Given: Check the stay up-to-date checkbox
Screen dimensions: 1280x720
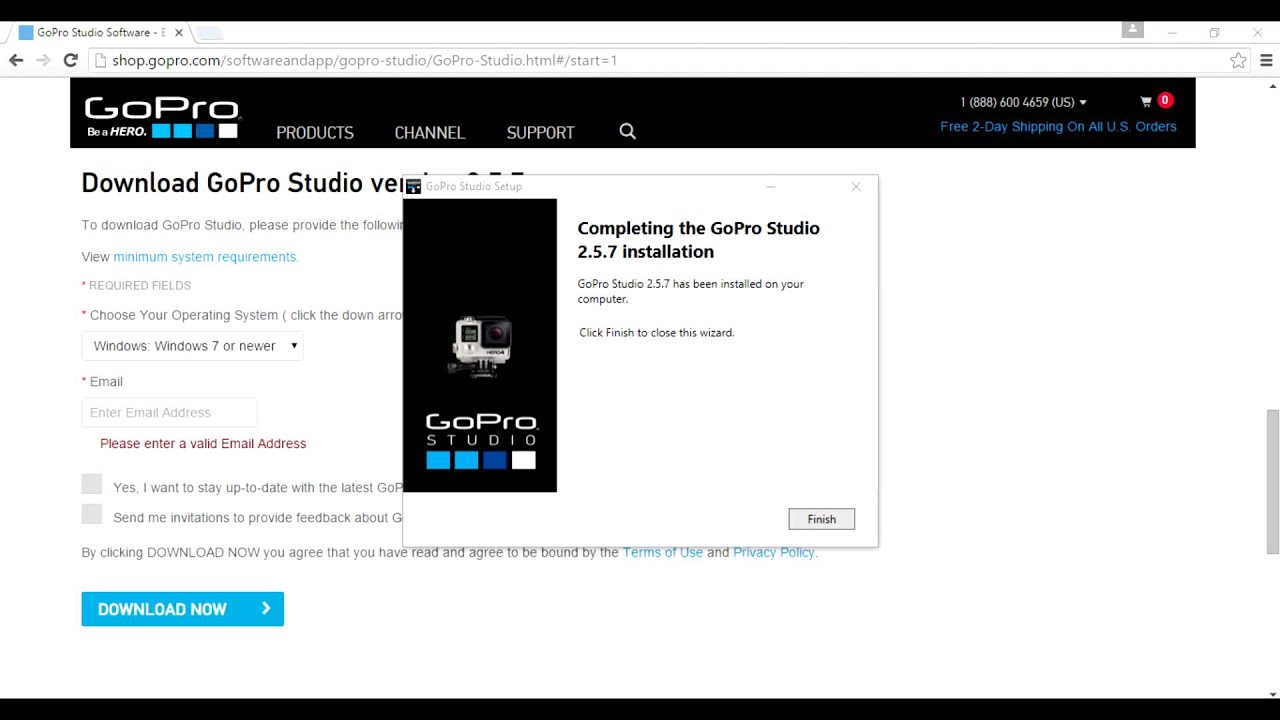Looking at the screenshot, I should tap(92, 484).
